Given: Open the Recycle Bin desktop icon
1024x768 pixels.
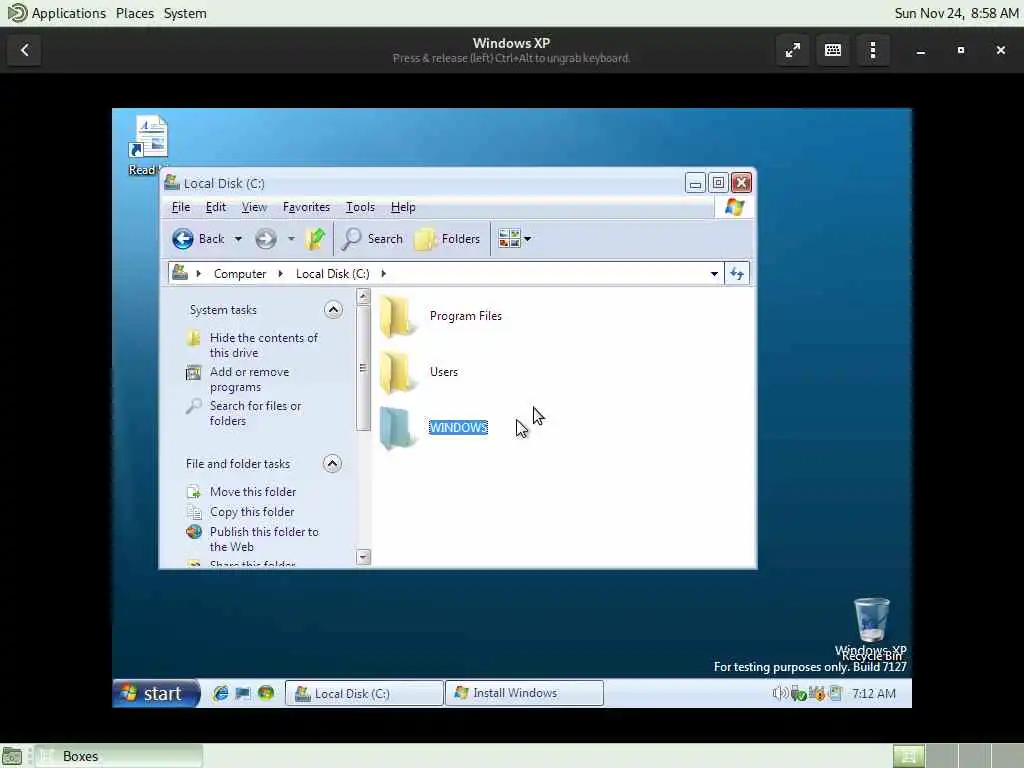Looking at the screenshot, I should (872, 621).
